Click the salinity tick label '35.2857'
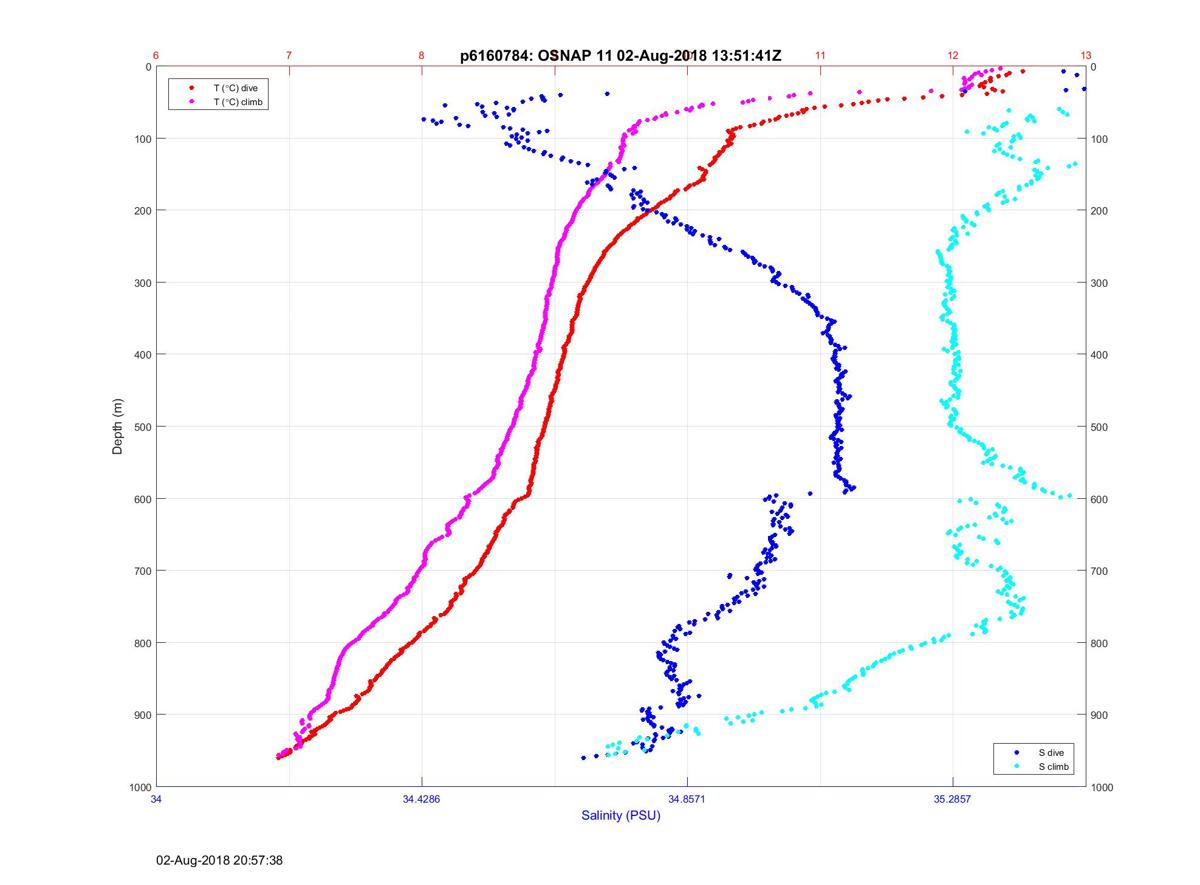 click(953, 799)
